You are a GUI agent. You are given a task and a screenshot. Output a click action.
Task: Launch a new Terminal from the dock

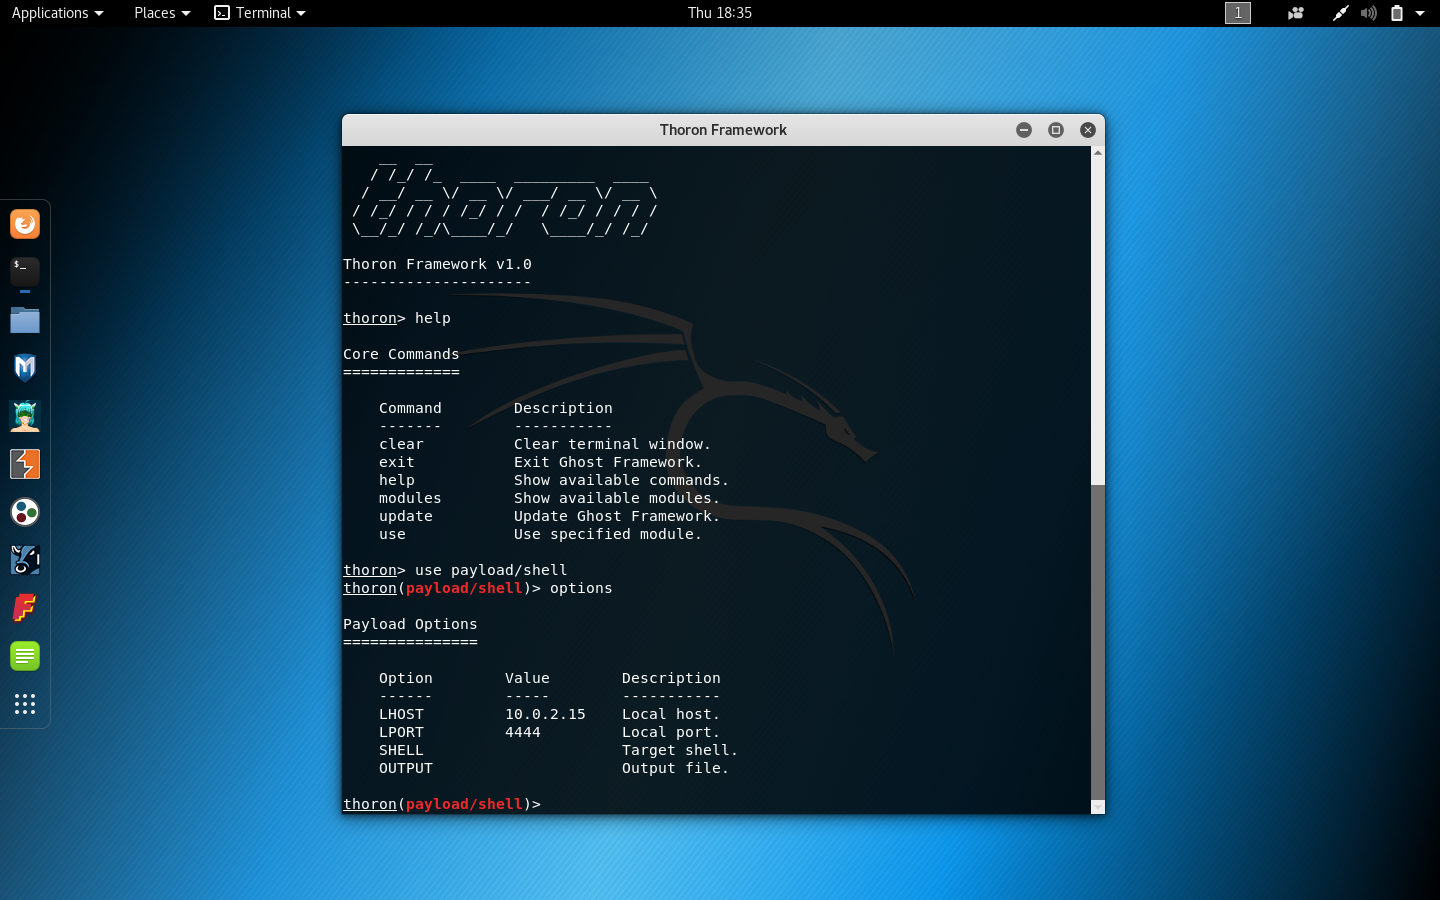point(24,272)
